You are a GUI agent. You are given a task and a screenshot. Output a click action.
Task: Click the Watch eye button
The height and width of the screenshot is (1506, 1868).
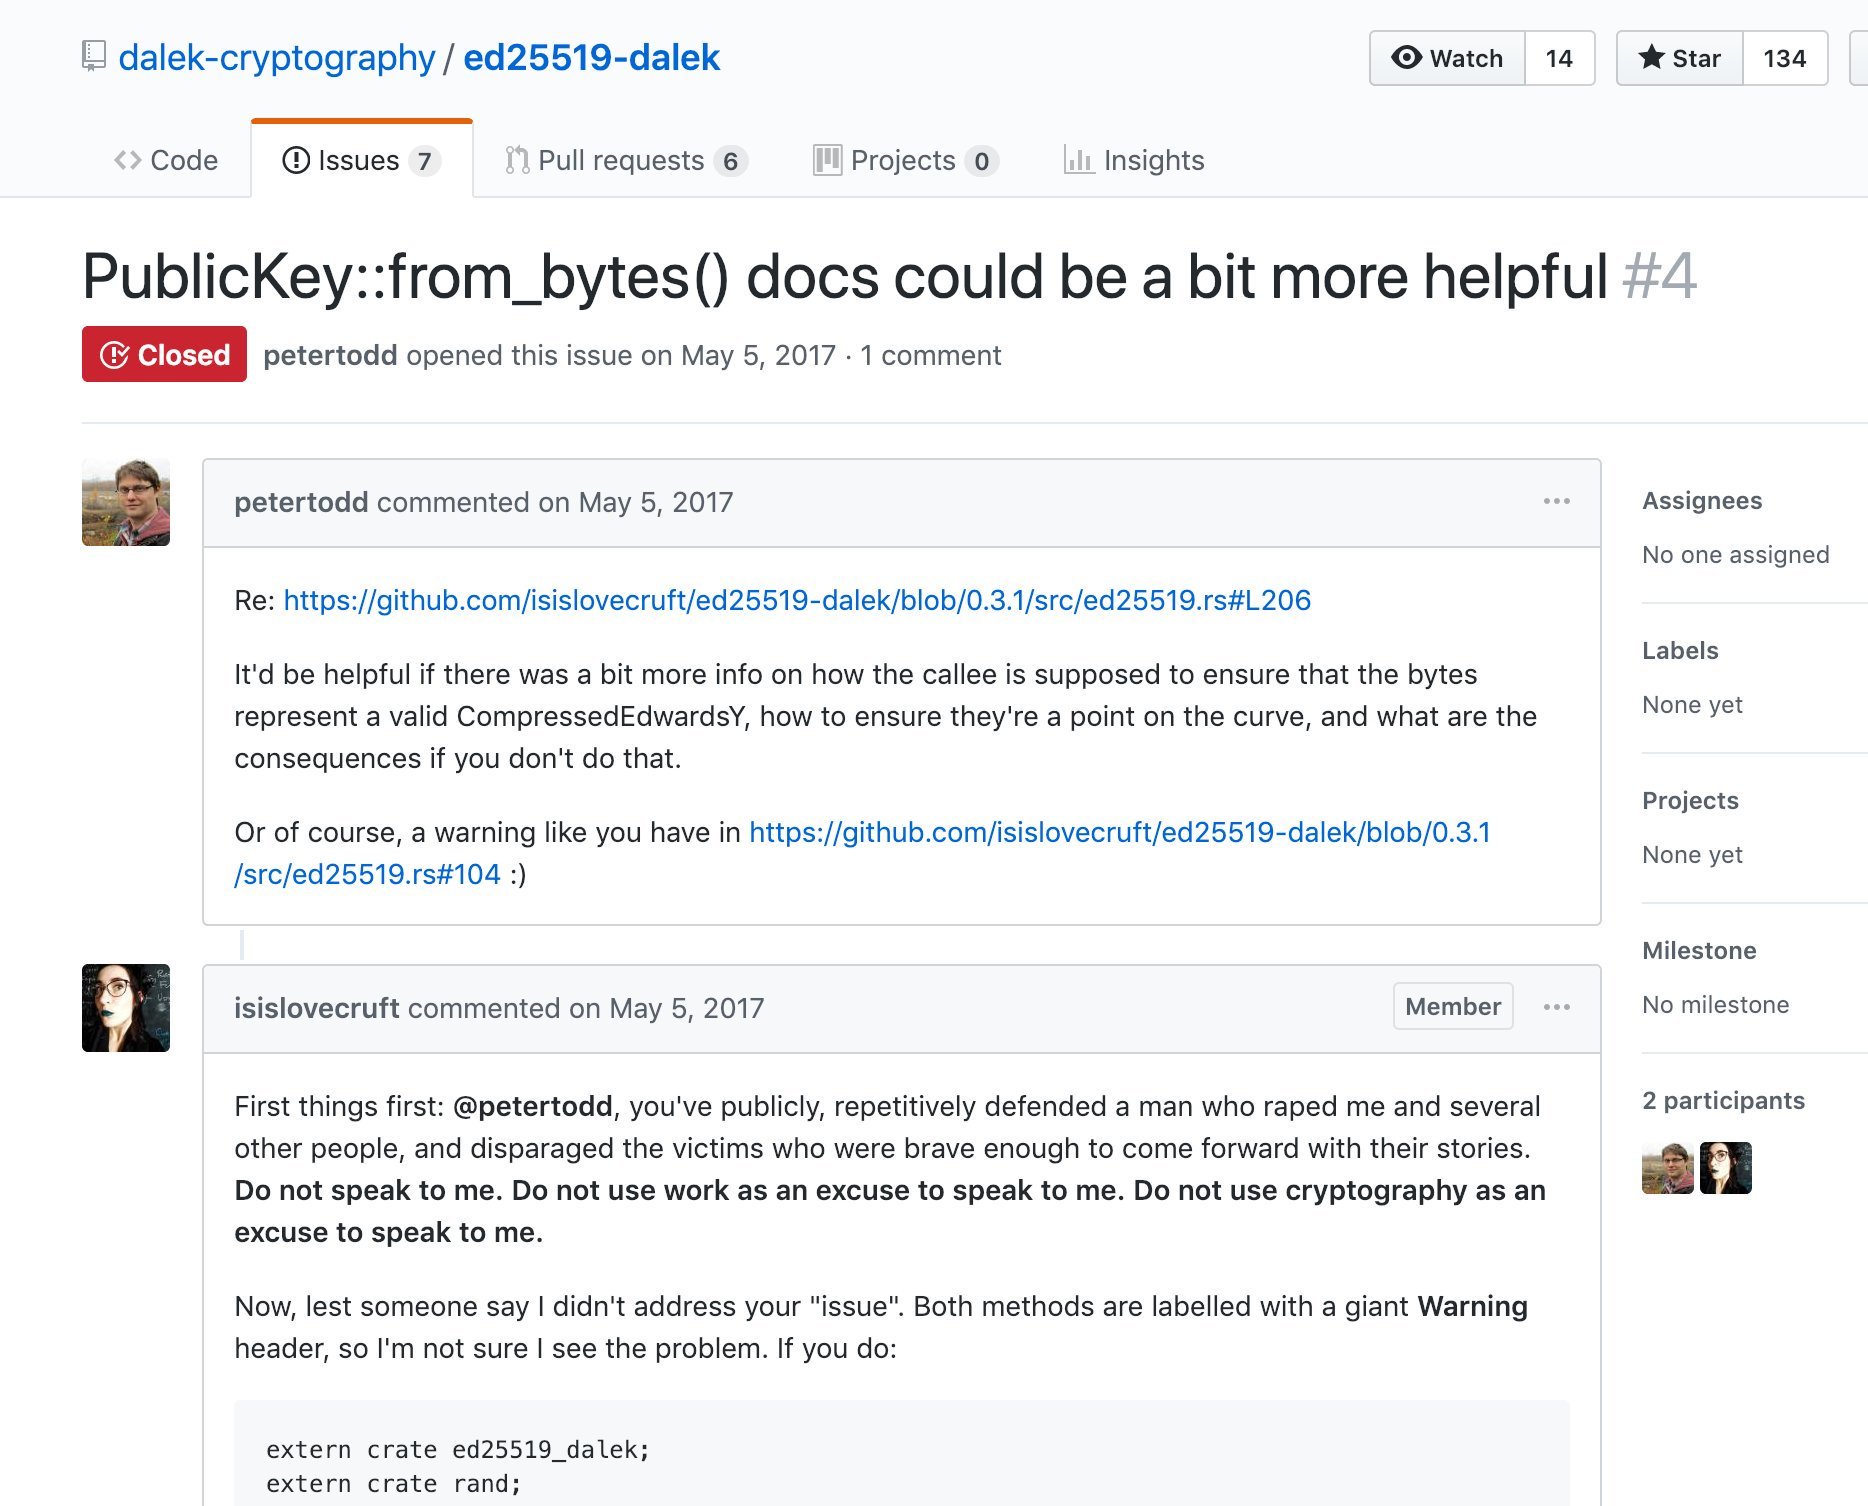tap(1447, 58)
